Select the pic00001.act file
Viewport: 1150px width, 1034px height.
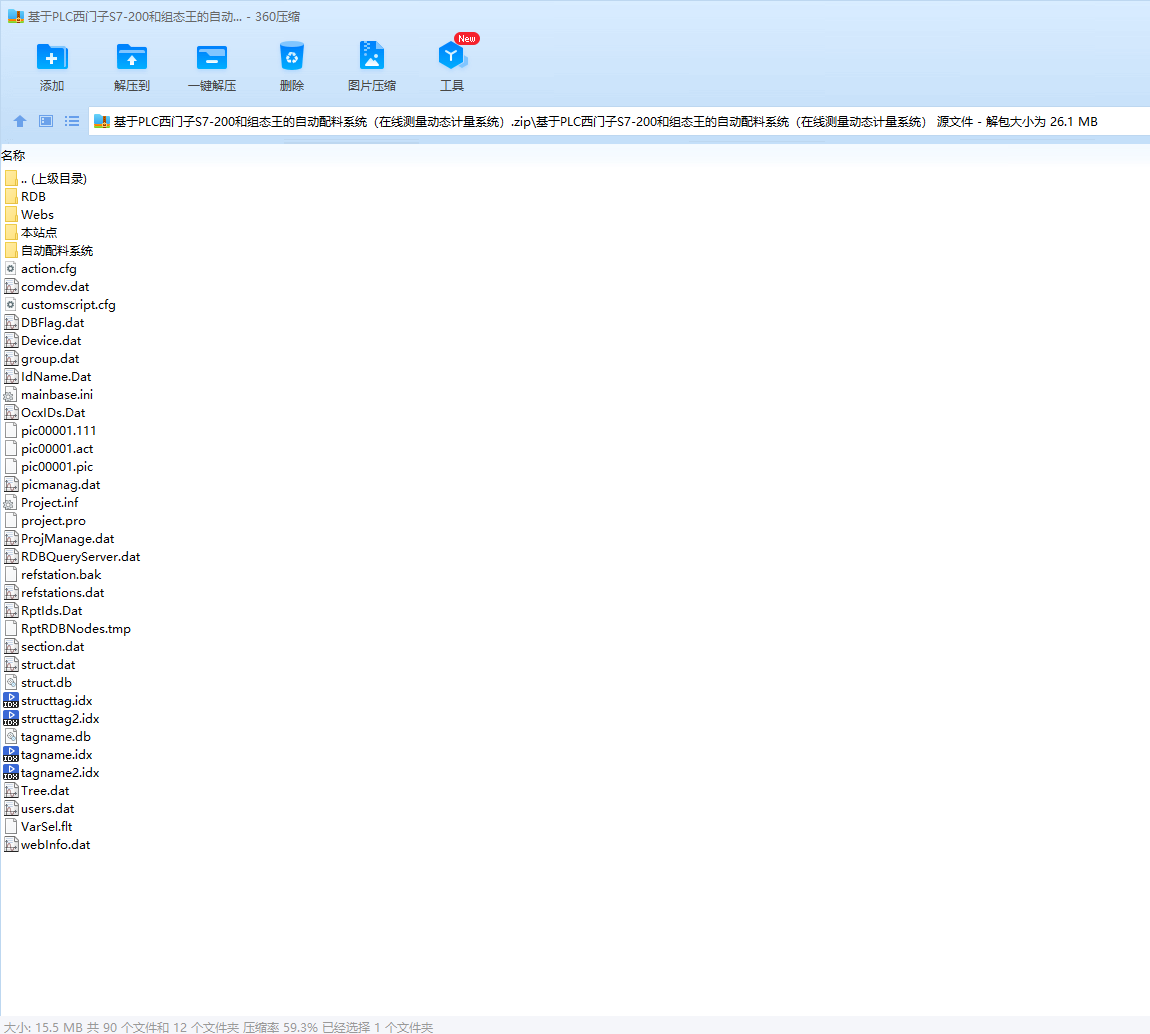pos(48,449)
